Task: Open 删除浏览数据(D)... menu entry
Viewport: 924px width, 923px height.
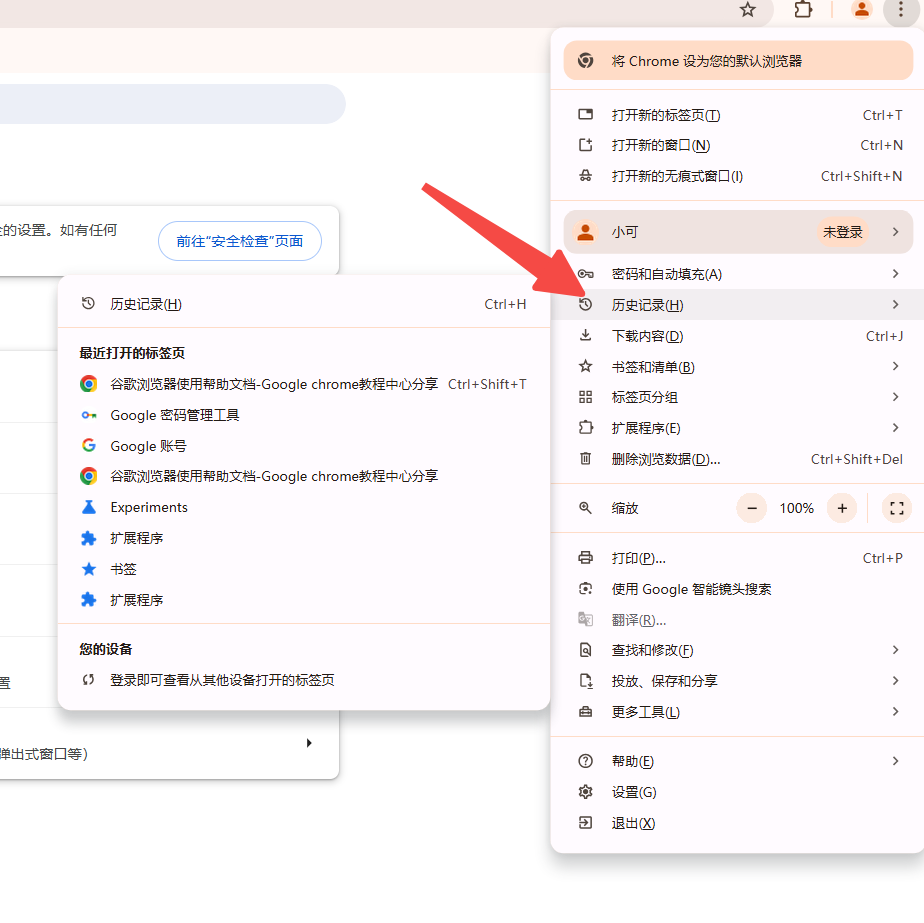Action: [738, 459]
